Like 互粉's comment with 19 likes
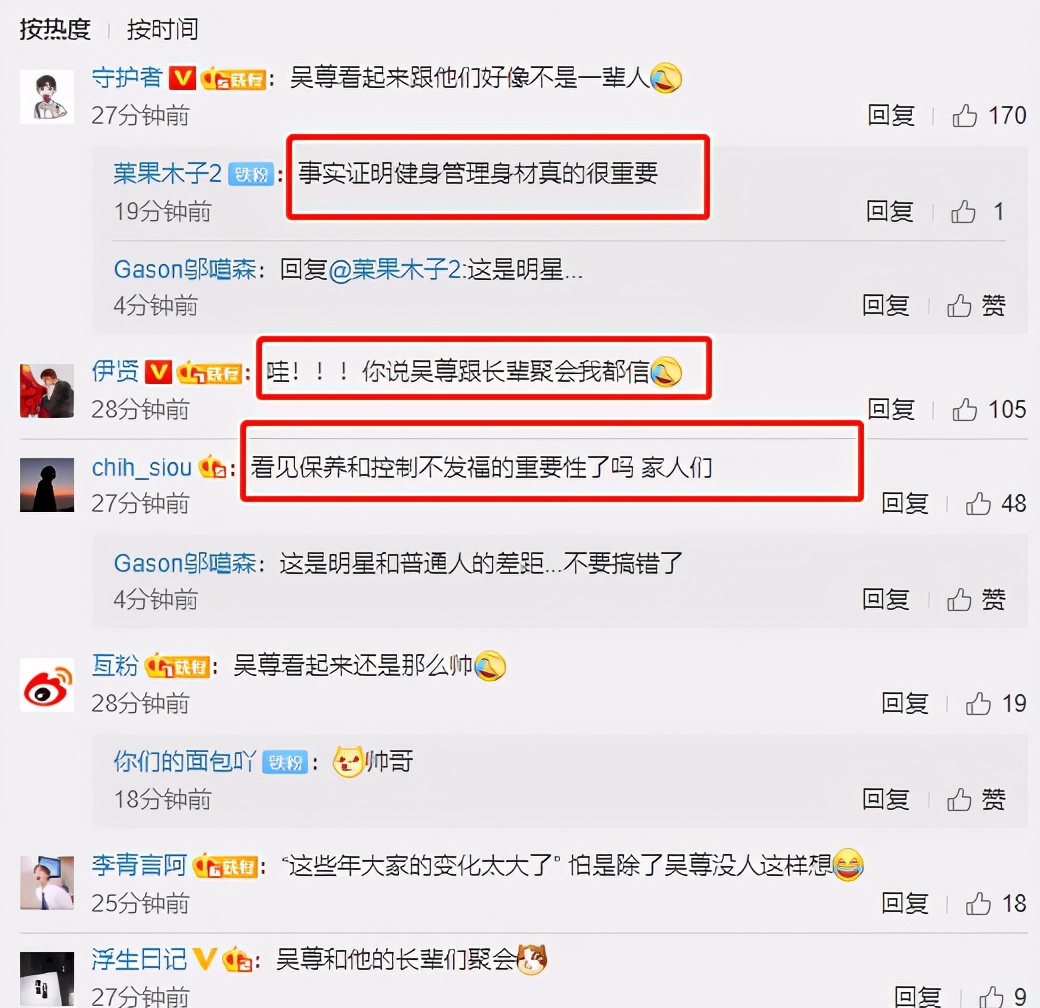The height and width of the screenshot is (1008, 1040). click(978, 703)
